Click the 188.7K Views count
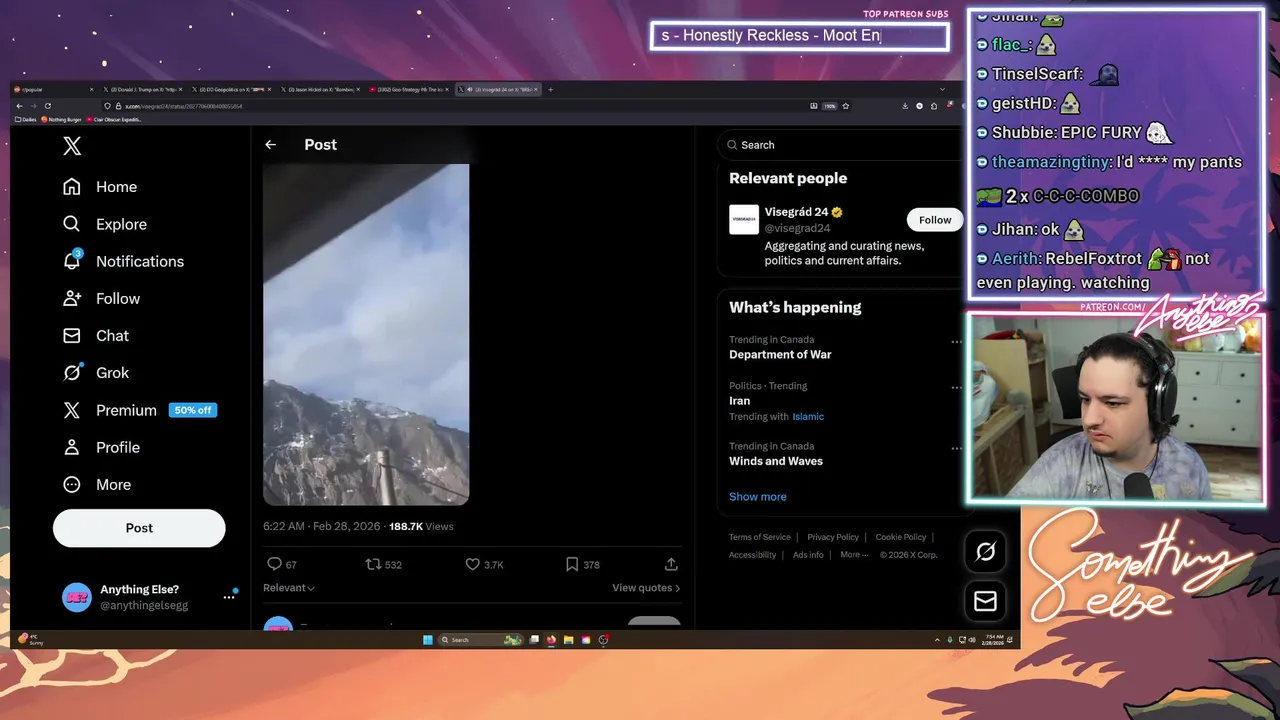Viewport: 1280px width, 720px height. point(421,526)
